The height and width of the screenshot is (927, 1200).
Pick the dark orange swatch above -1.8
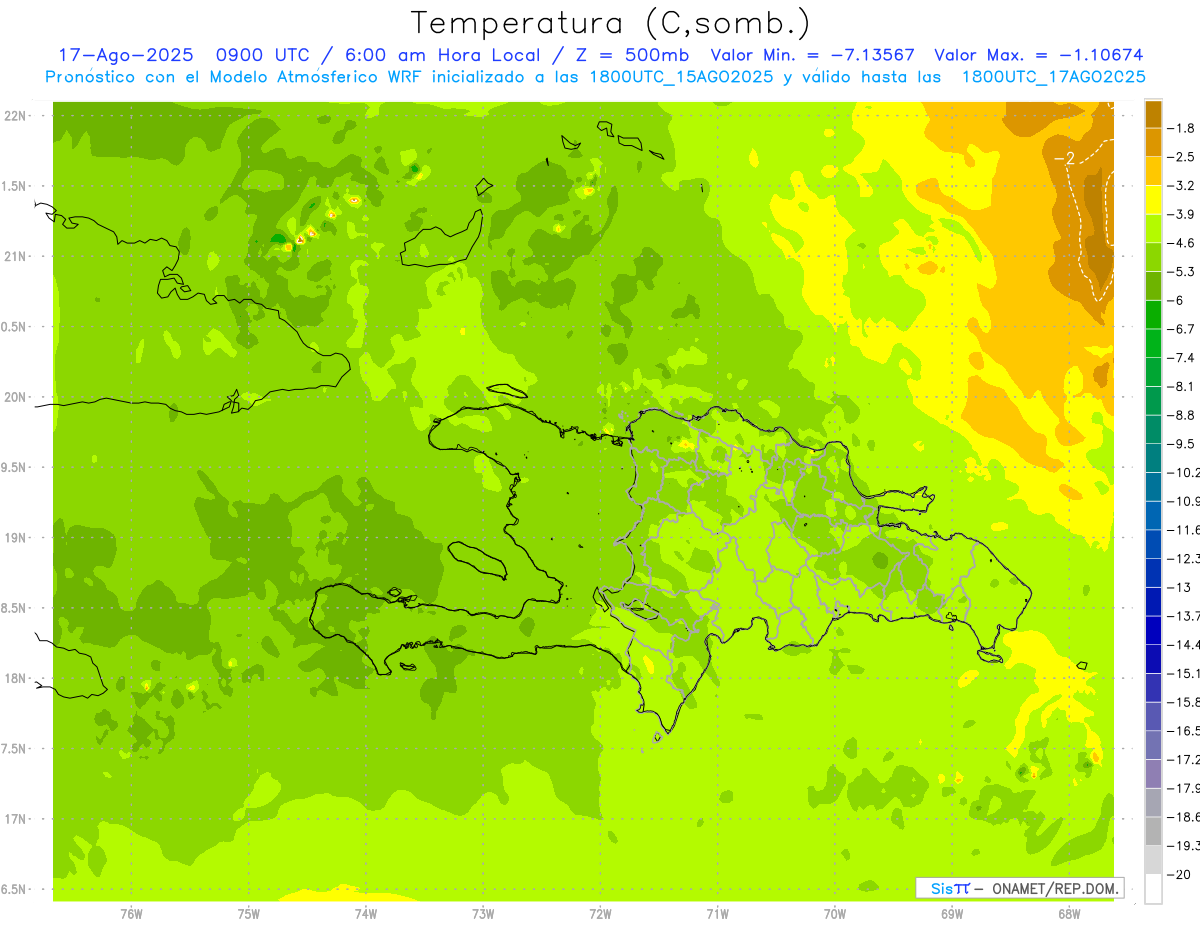pos(1154,114)
